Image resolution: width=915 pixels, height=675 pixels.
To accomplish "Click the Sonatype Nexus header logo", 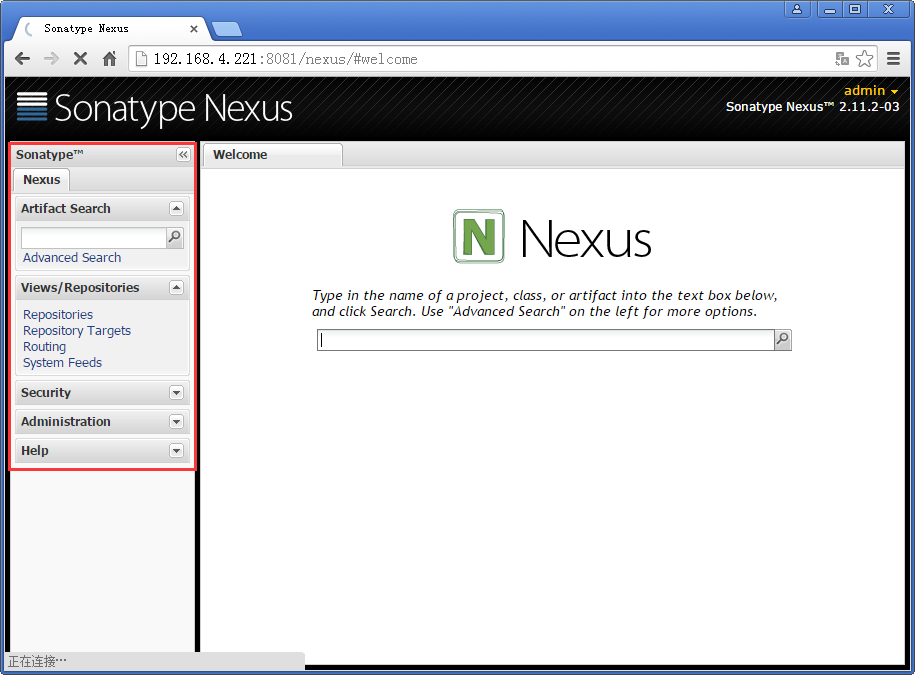I will (155, 108).
